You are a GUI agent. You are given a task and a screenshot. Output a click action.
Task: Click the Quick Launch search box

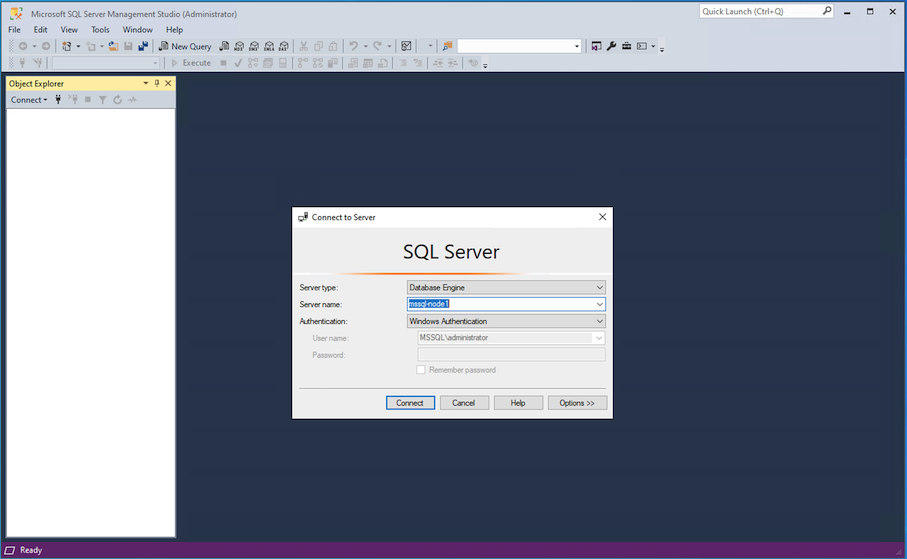point(766,11)
